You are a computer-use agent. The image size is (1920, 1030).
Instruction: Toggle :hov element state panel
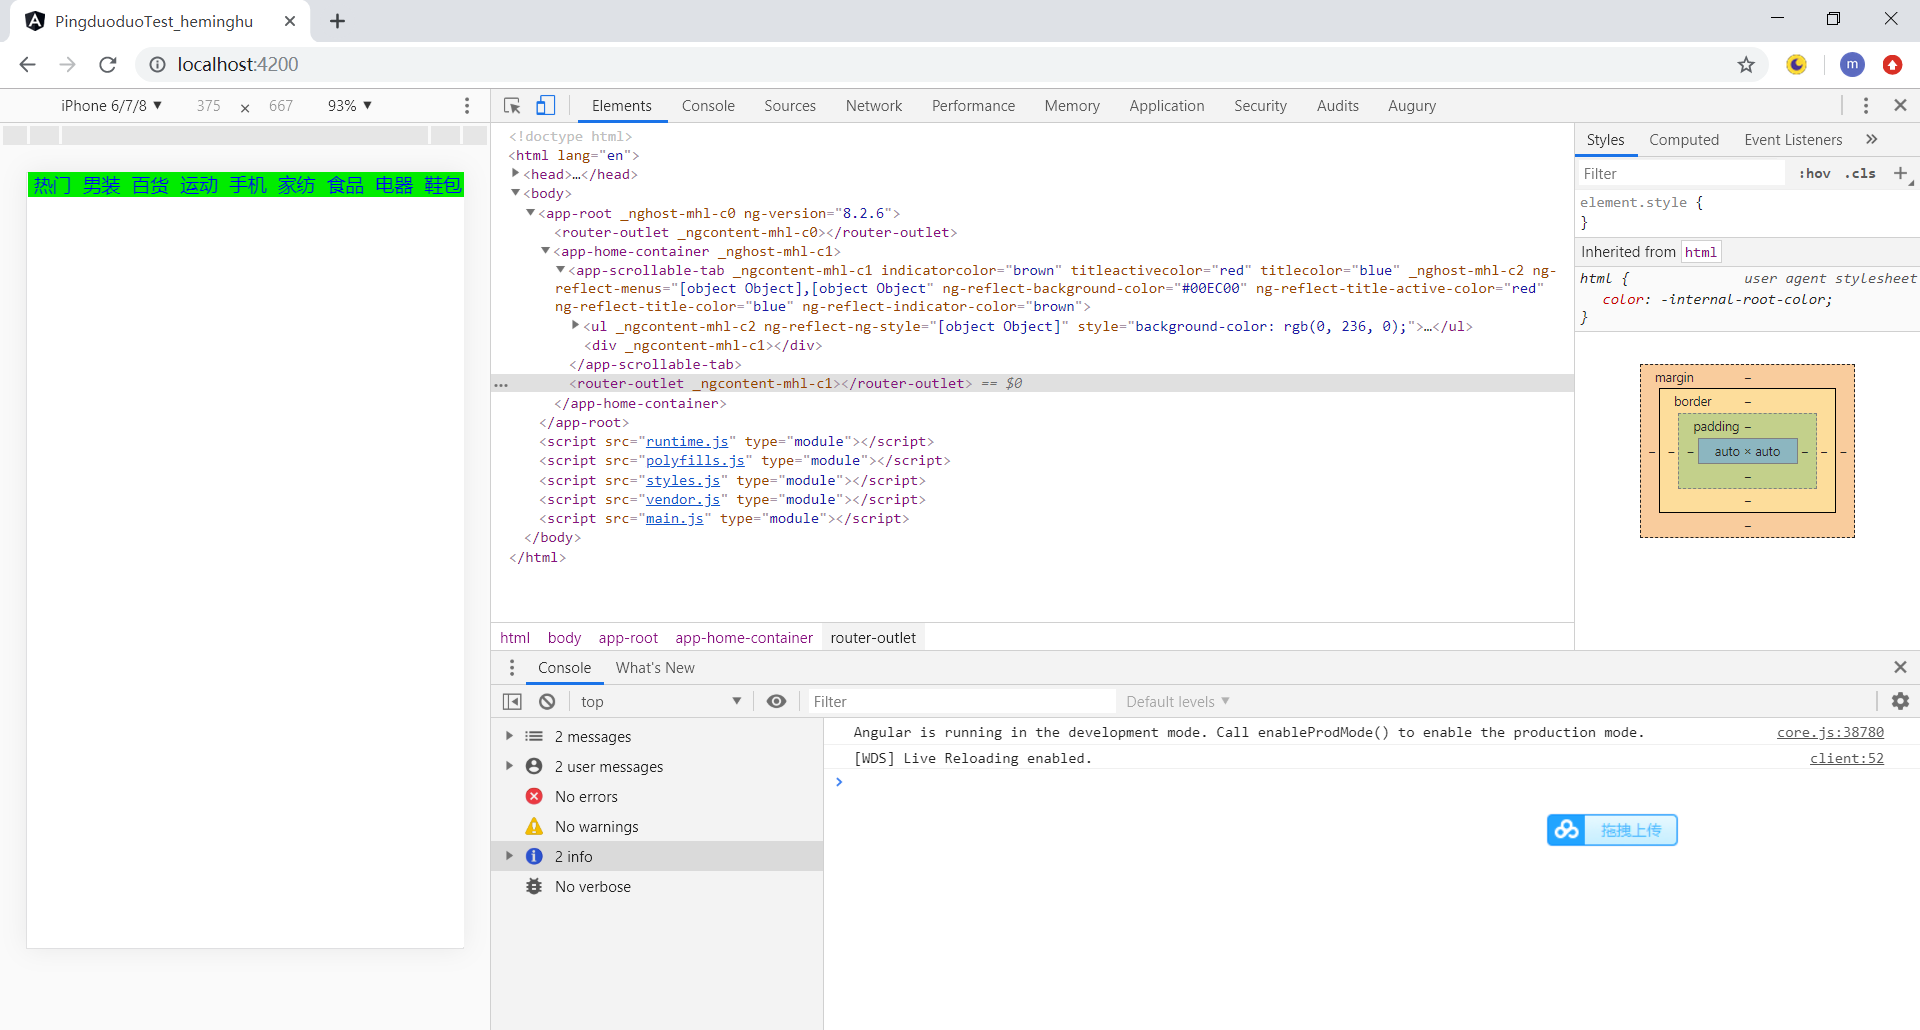click(1815, 173)
